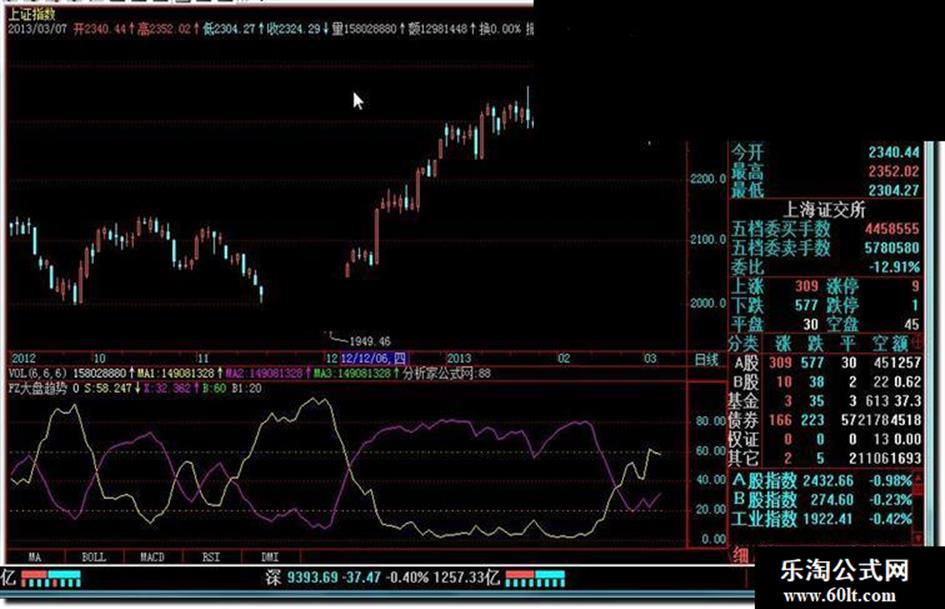Click the S:58.247 indicator value

107,389
